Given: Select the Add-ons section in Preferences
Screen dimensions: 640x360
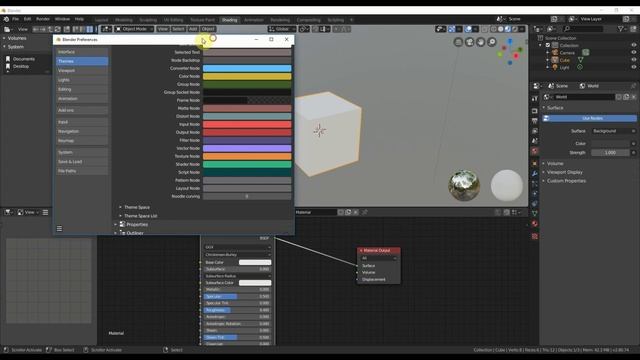Looking at the screenshot, I should pos(82,110).
